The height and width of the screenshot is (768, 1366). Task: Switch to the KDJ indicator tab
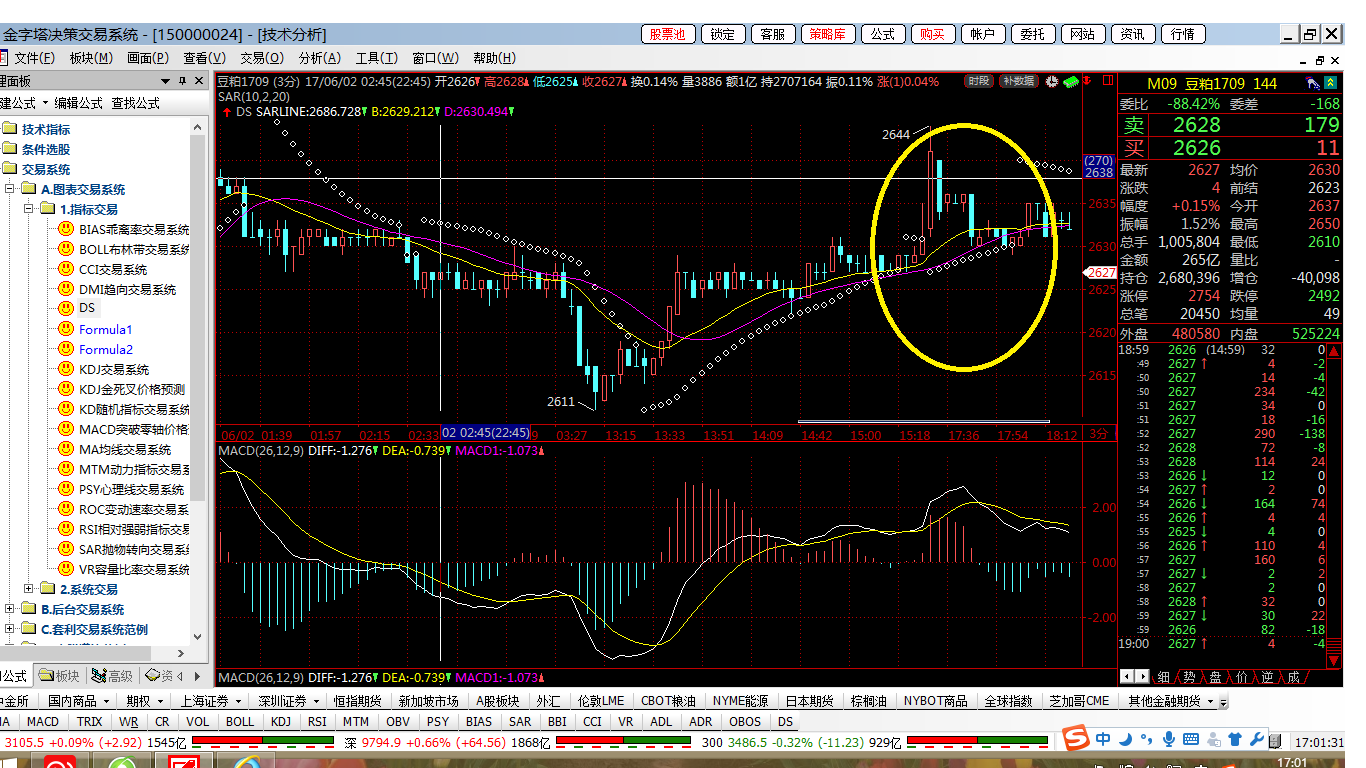[x=281, y=721]
